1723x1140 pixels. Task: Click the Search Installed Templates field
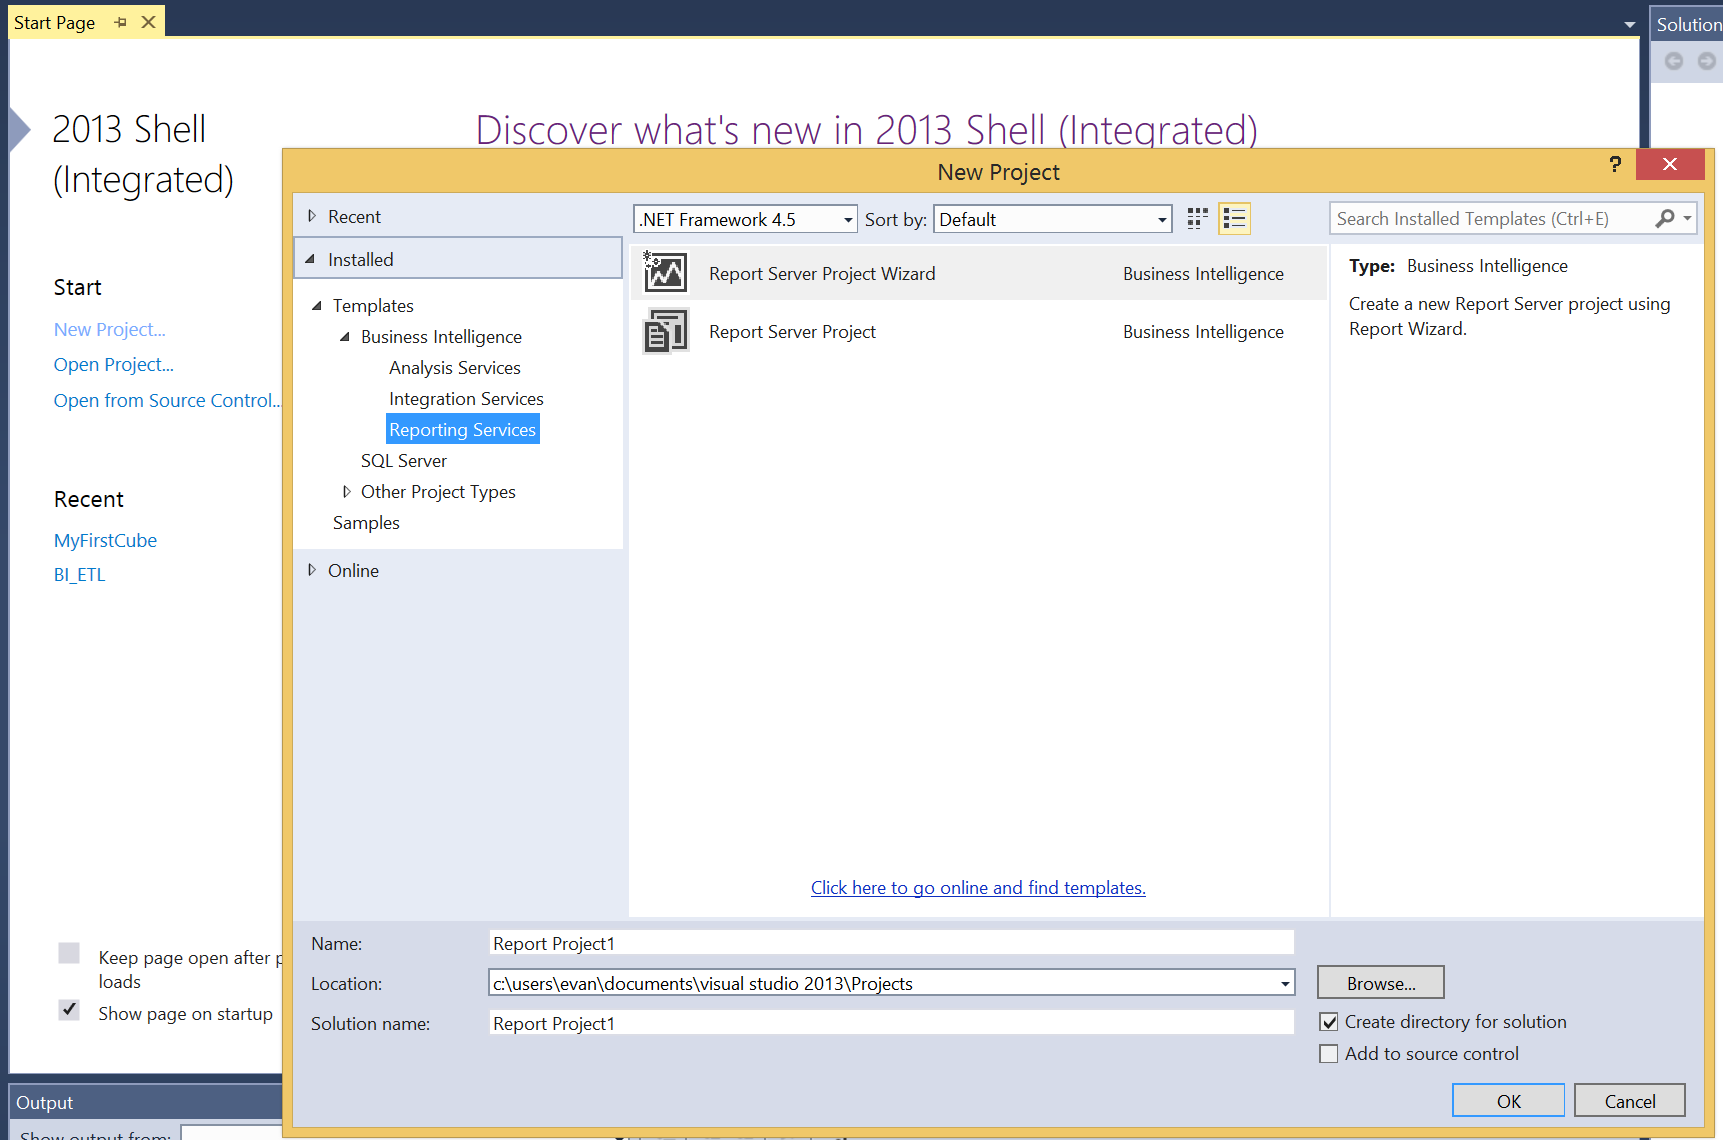point(1490,218)
